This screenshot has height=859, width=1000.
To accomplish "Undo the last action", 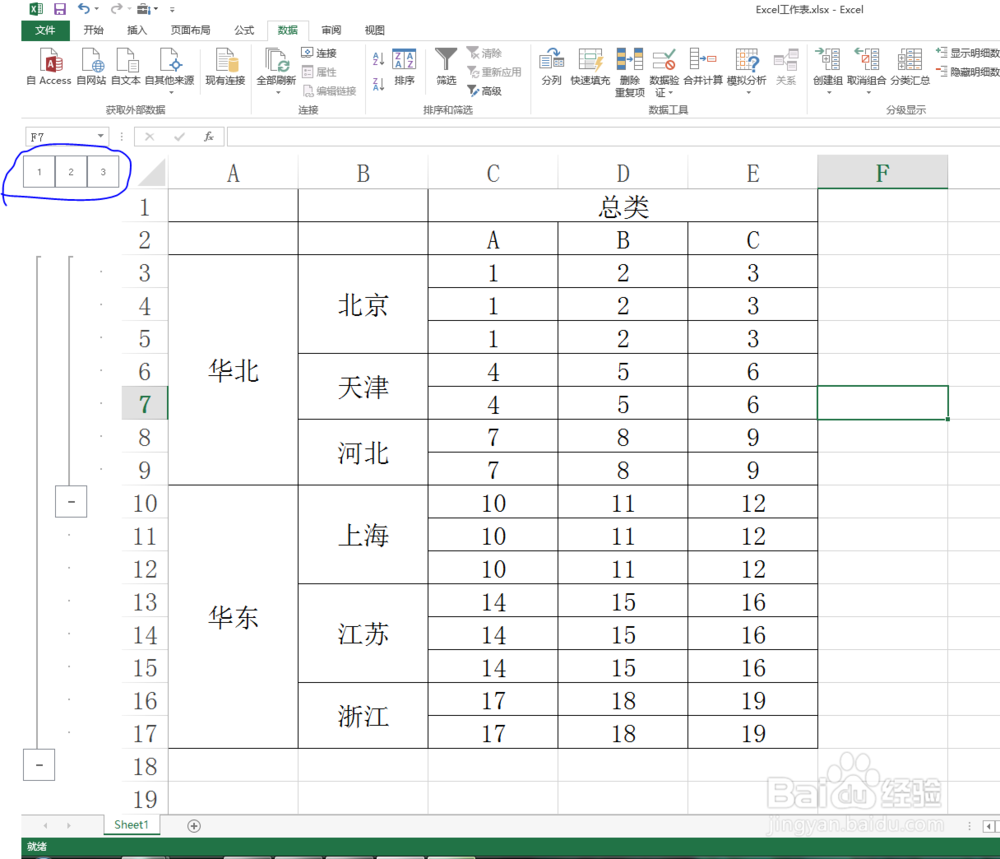I will pos(84,9).
